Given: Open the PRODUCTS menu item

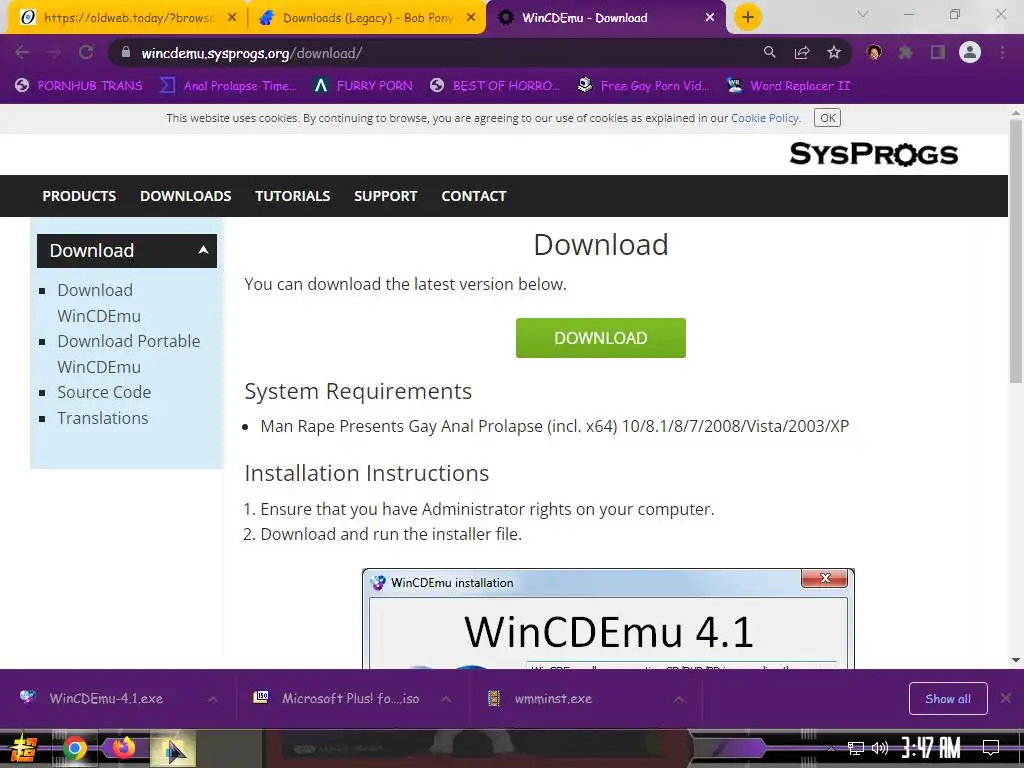Looking at the screenshot, I should tap(79, 196).
